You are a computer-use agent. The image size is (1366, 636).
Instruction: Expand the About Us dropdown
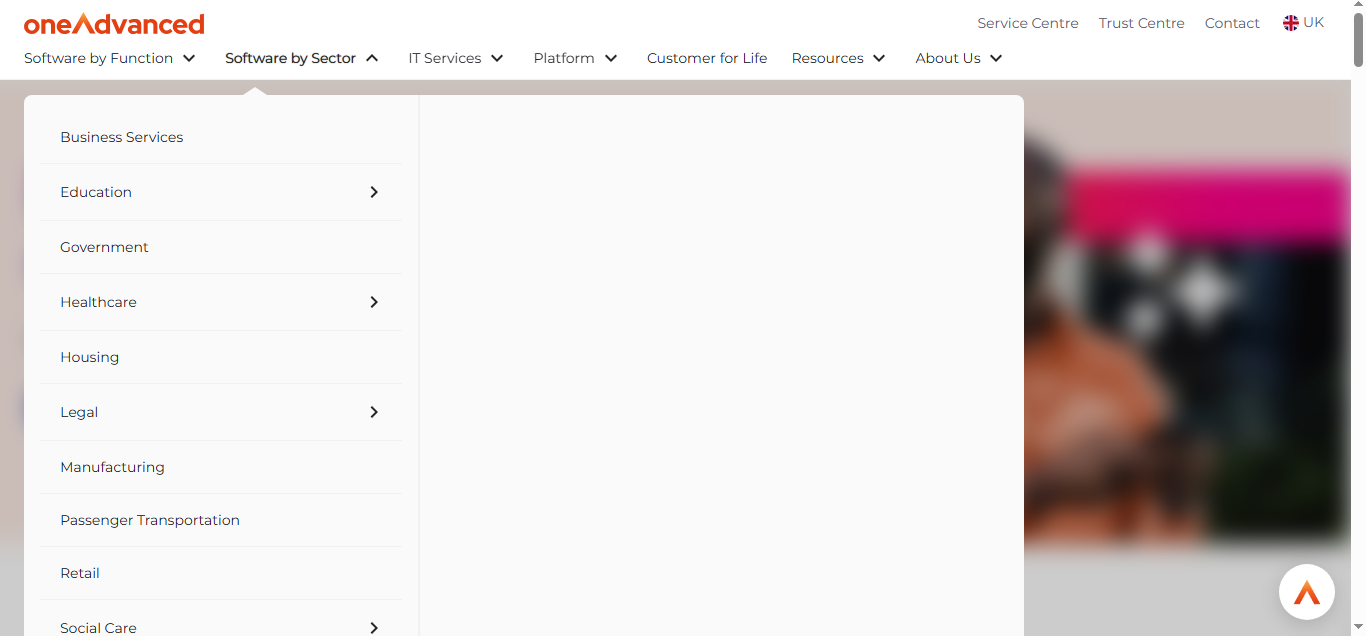point(957,58)
